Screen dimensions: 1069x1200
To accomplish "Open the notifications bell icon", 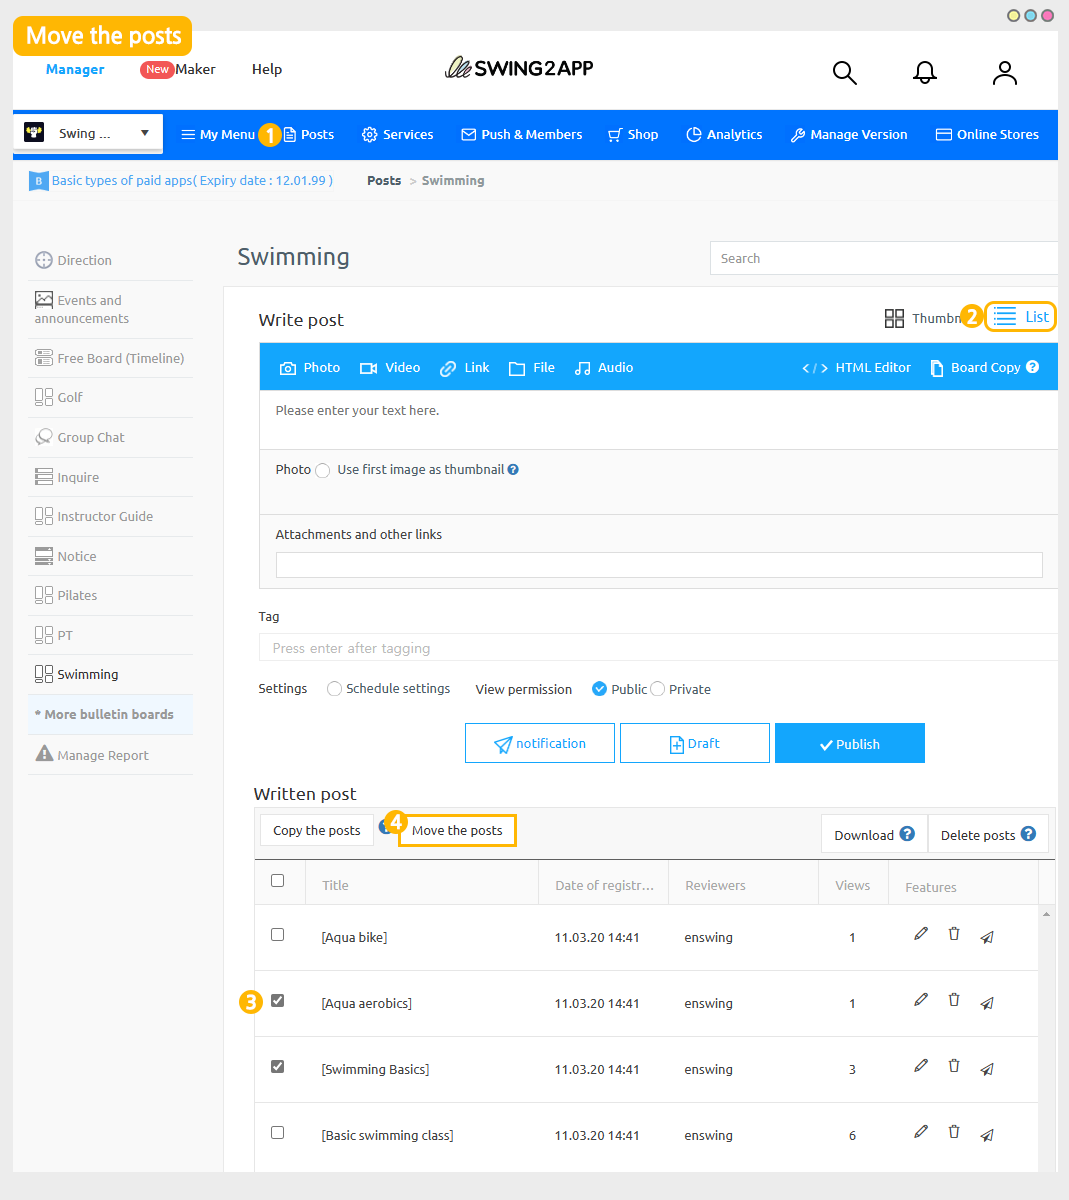I will click(925, 72).
